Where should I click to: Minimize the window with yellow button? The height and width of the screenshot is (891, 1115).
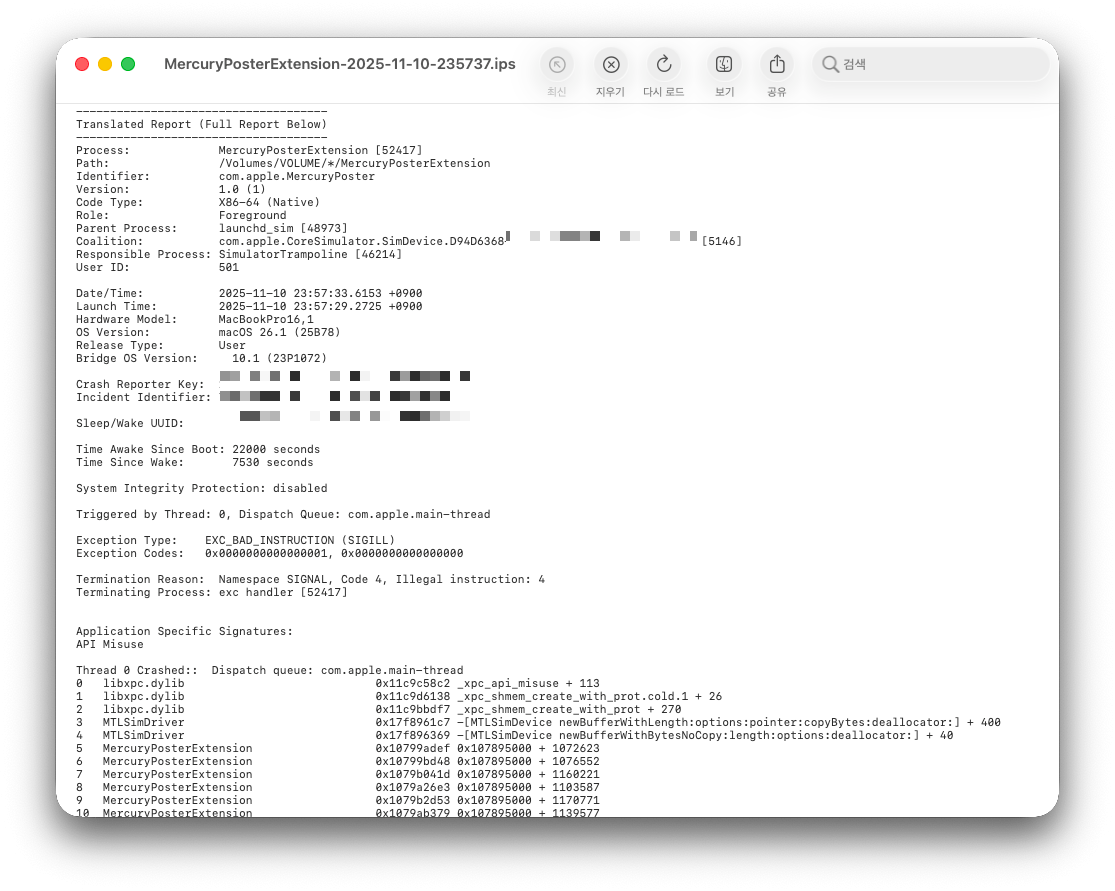tap(105, 64)
